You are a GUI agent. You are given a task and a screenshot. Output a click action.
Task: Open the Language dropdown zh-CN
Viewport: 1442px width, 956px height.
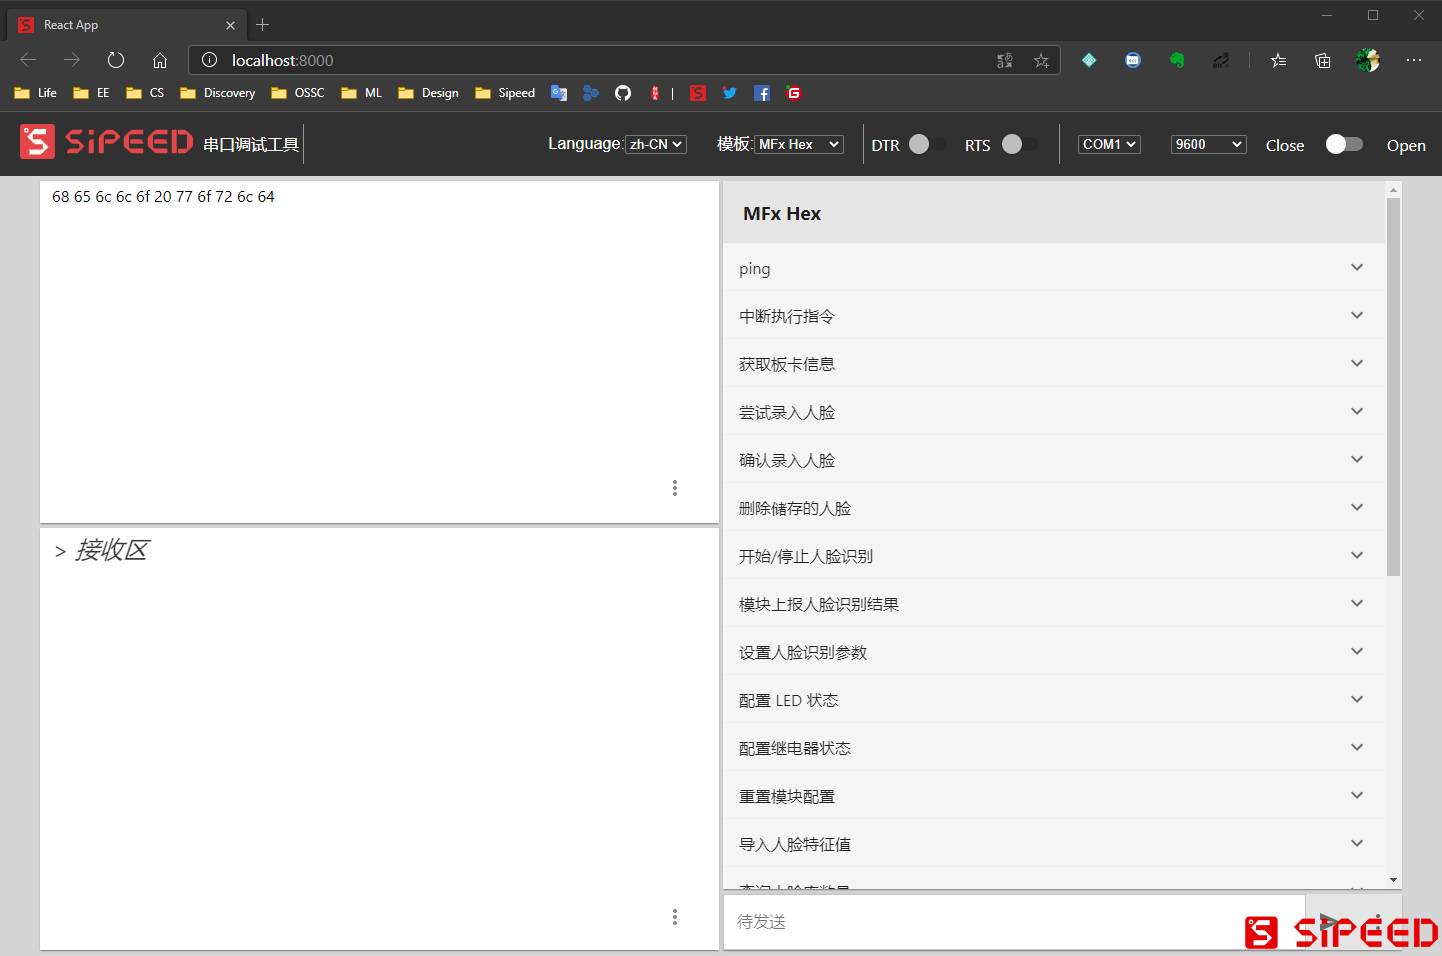(656, 144)
